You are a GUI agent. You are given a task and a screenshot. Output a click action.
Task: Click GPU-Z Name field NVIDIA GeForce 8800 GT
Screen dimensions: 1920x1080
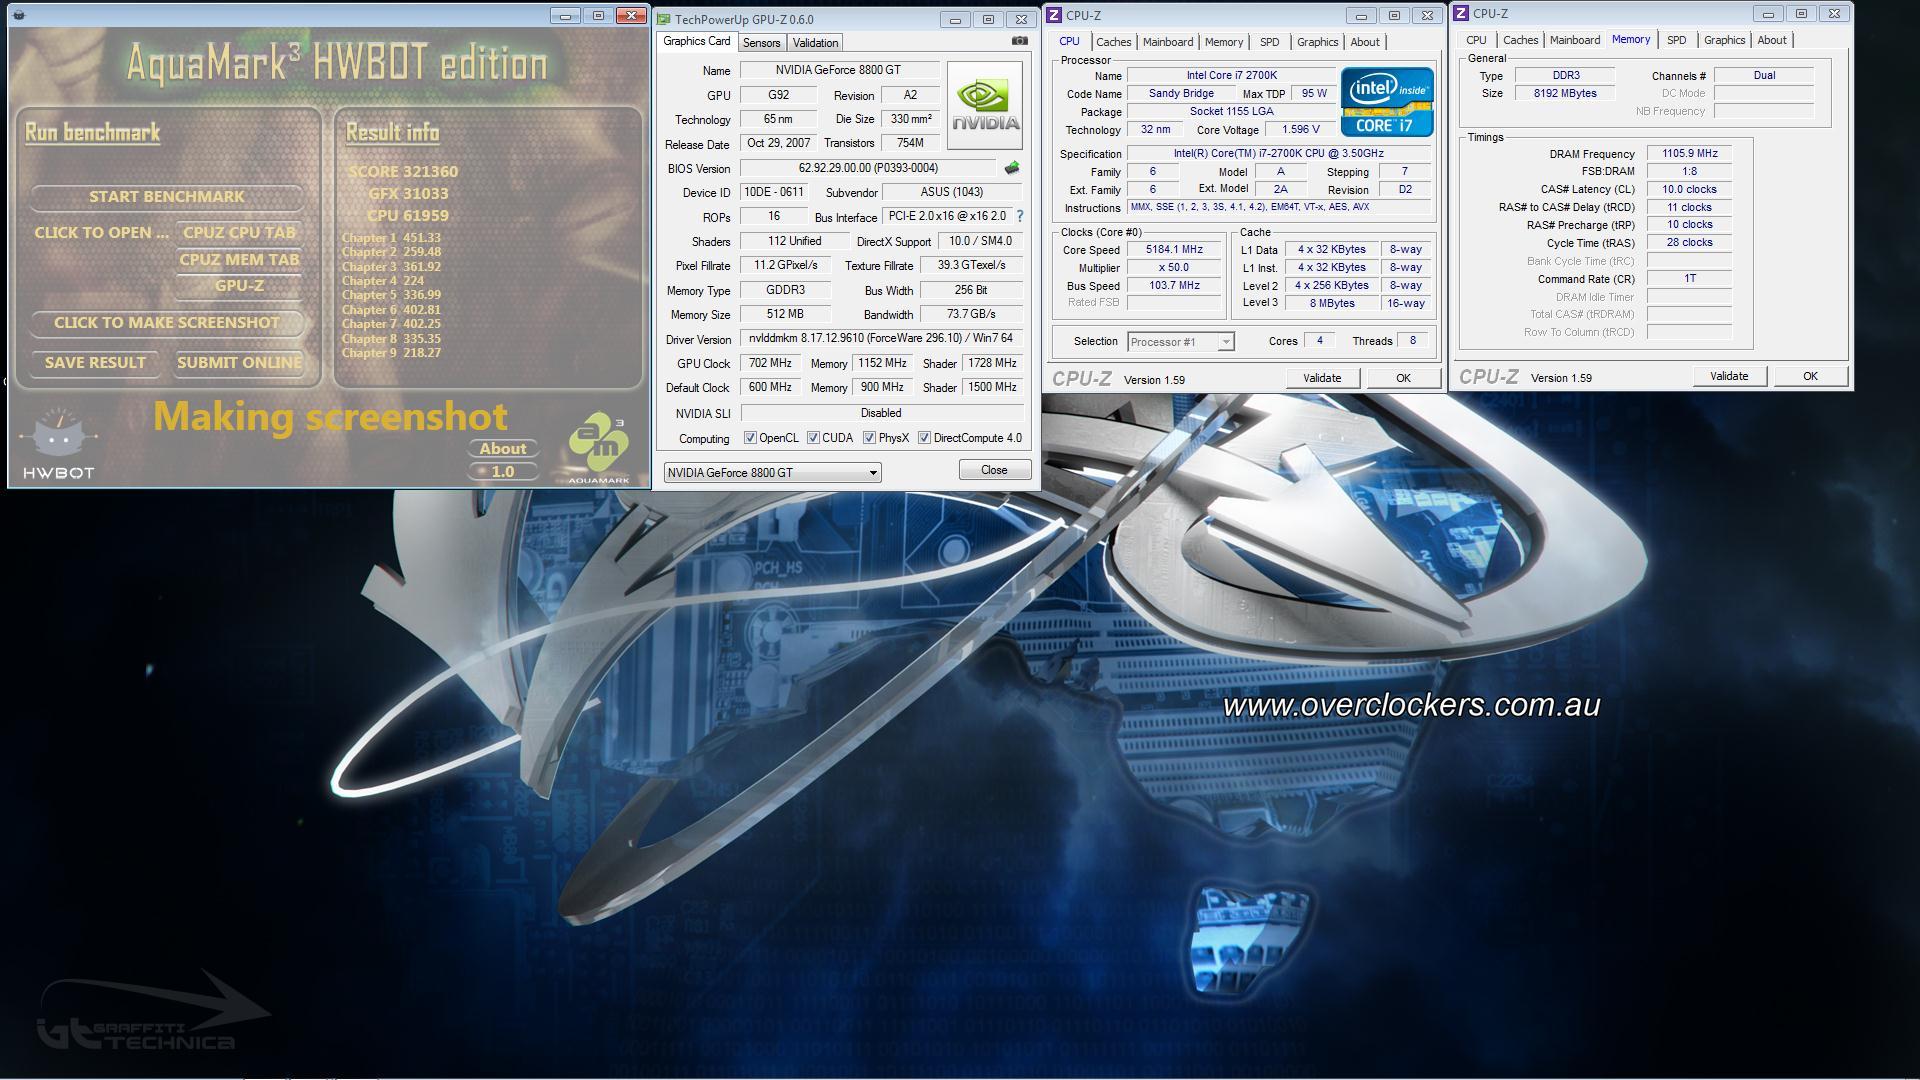(x=838, y=70)
